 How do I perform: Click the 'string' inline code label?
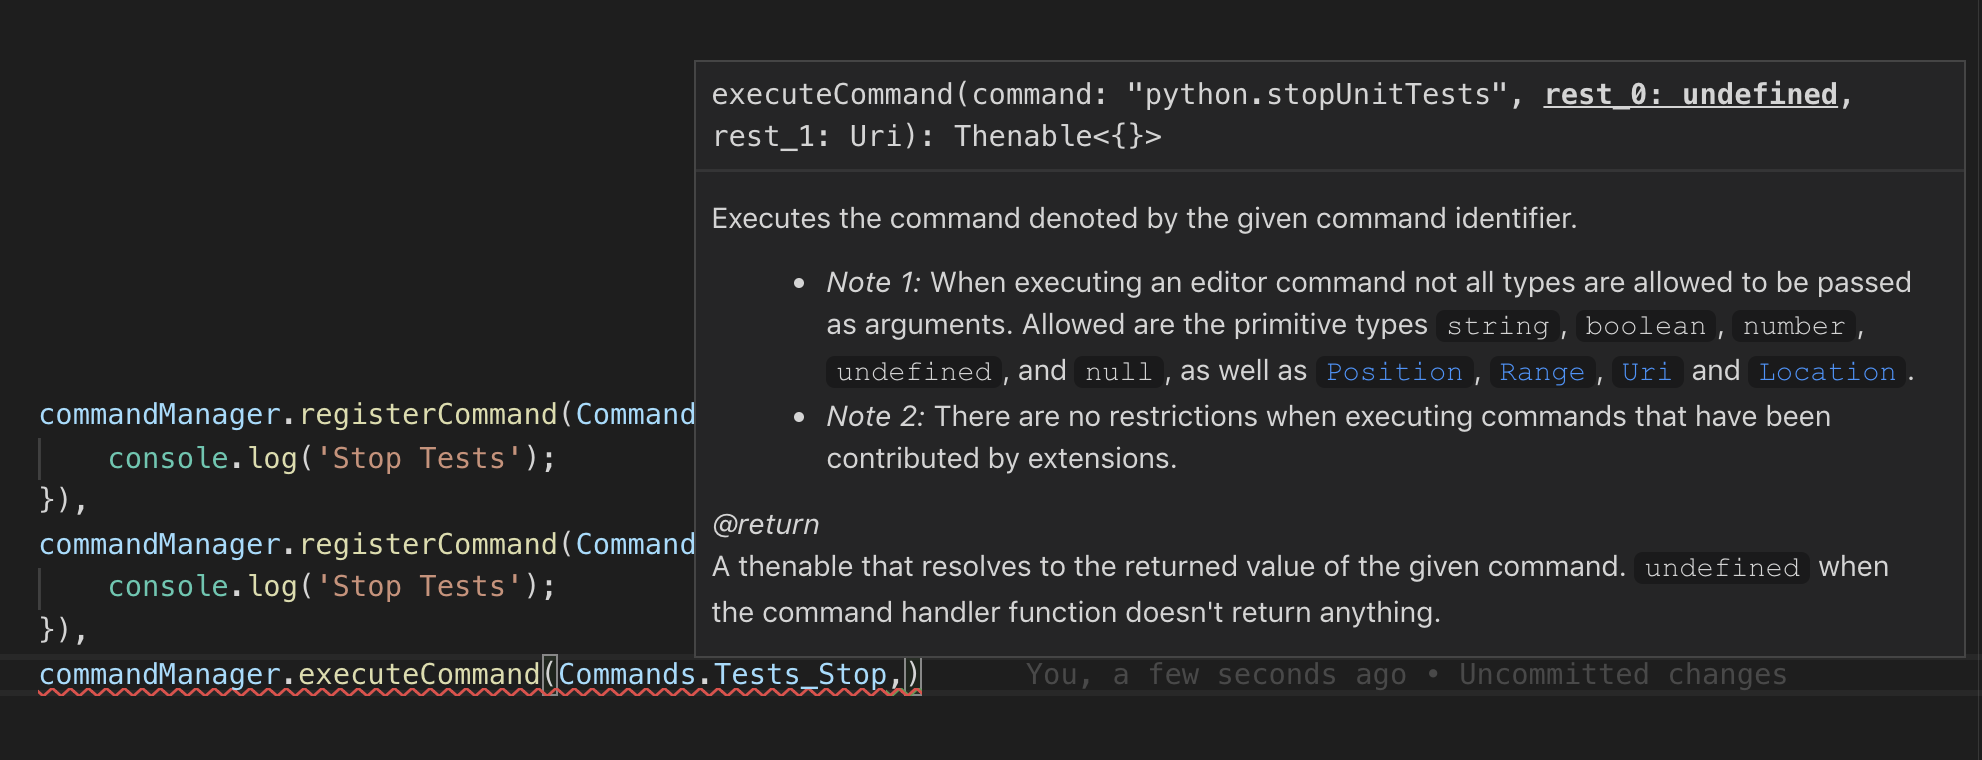(x=1497, y=326)
